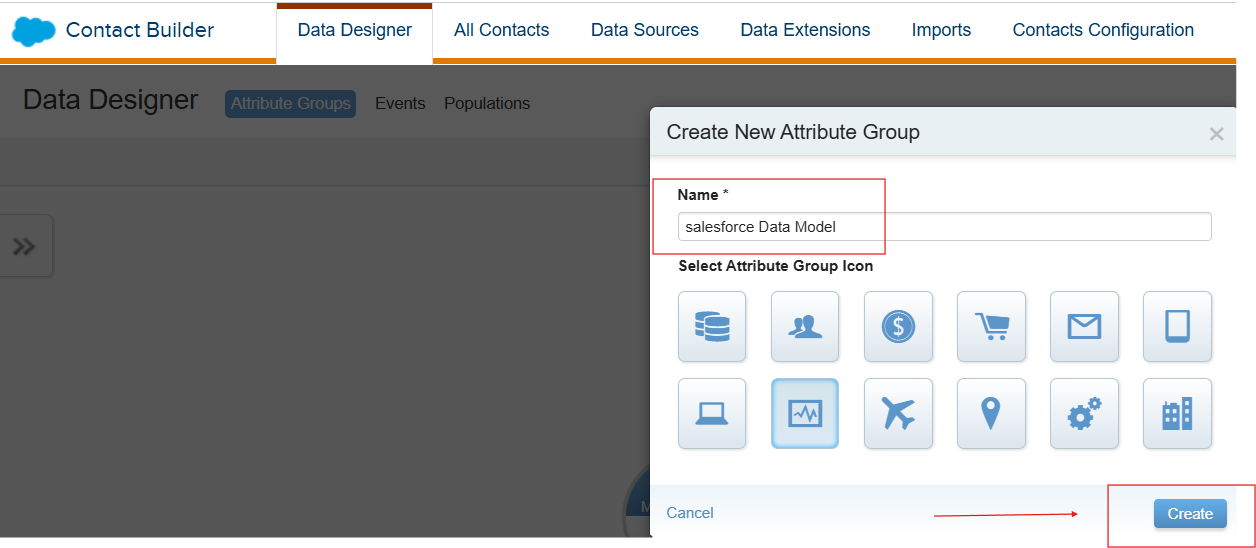Click the attribute group Name field

click(x=944, y=227)
